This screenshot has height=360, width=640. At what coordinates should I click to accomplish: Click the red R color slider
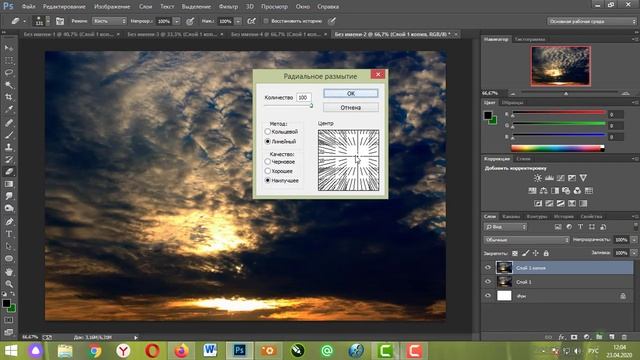click(x=558, y=113)
